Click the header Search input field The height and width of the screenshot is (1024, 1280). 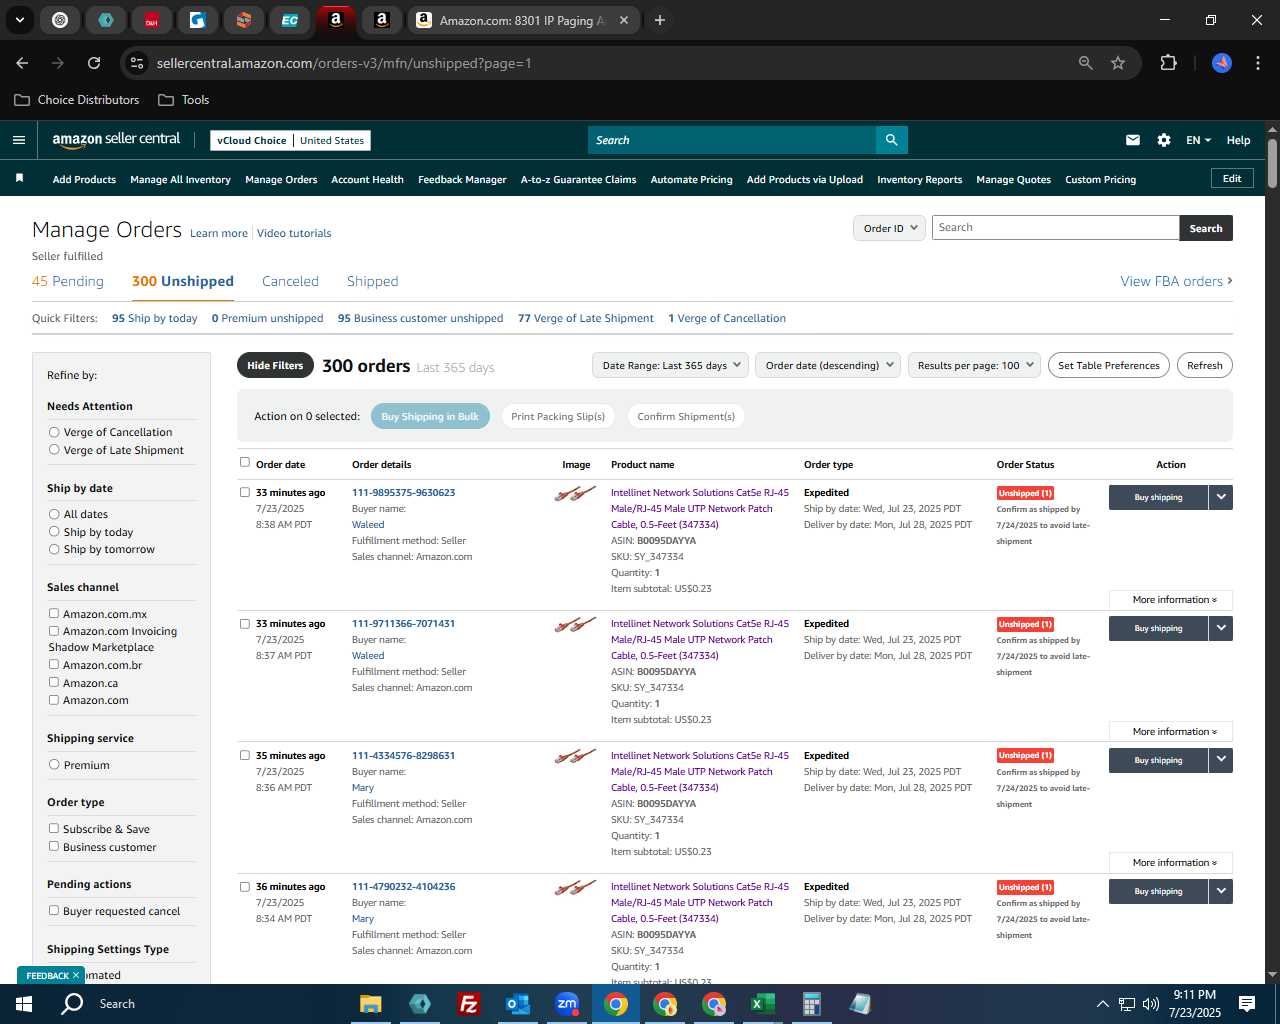point(732,140)
